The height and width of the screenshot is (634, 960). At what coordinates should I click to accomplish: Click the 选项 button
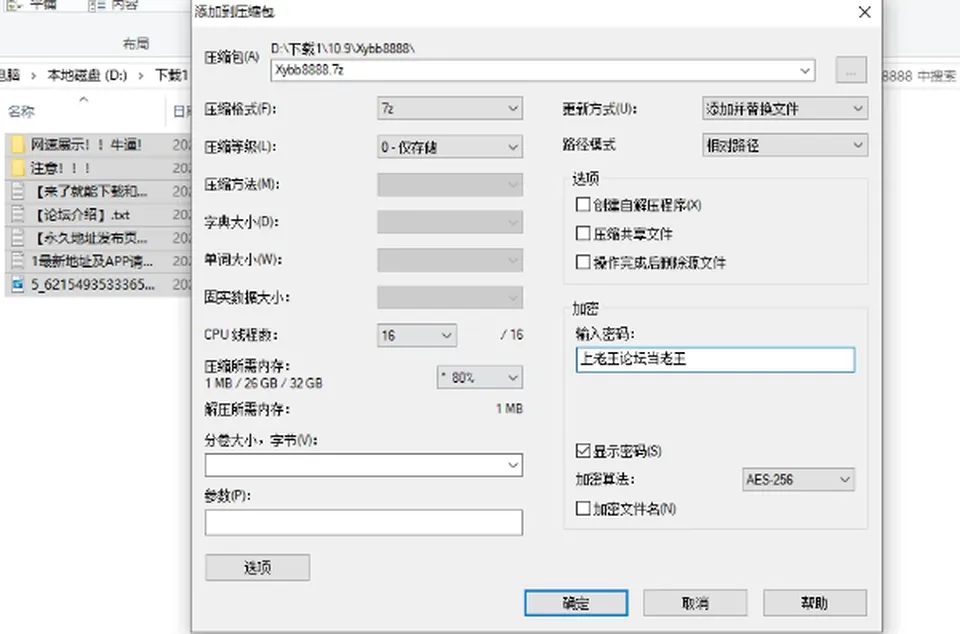point(257,568)
